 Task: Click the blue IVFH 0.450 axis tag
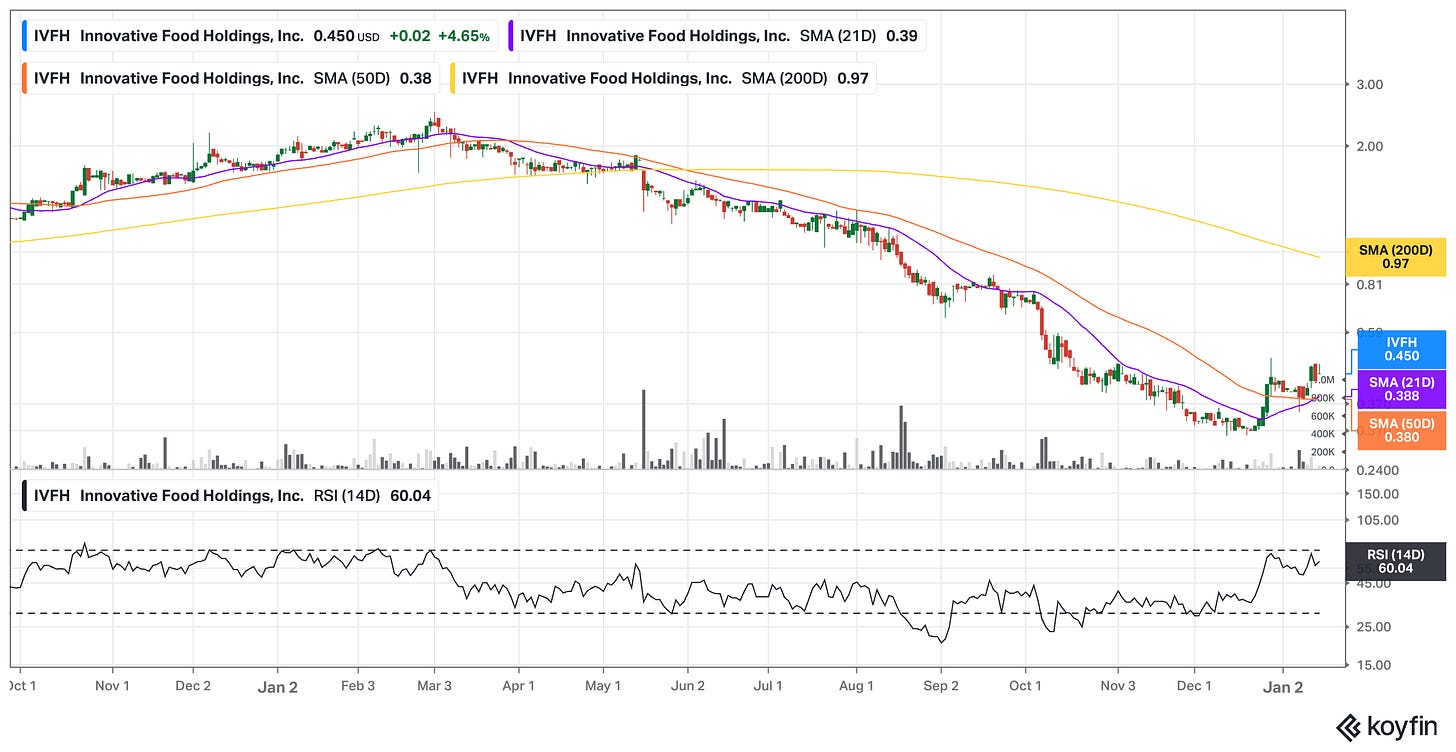click(x=1401, y=349)
